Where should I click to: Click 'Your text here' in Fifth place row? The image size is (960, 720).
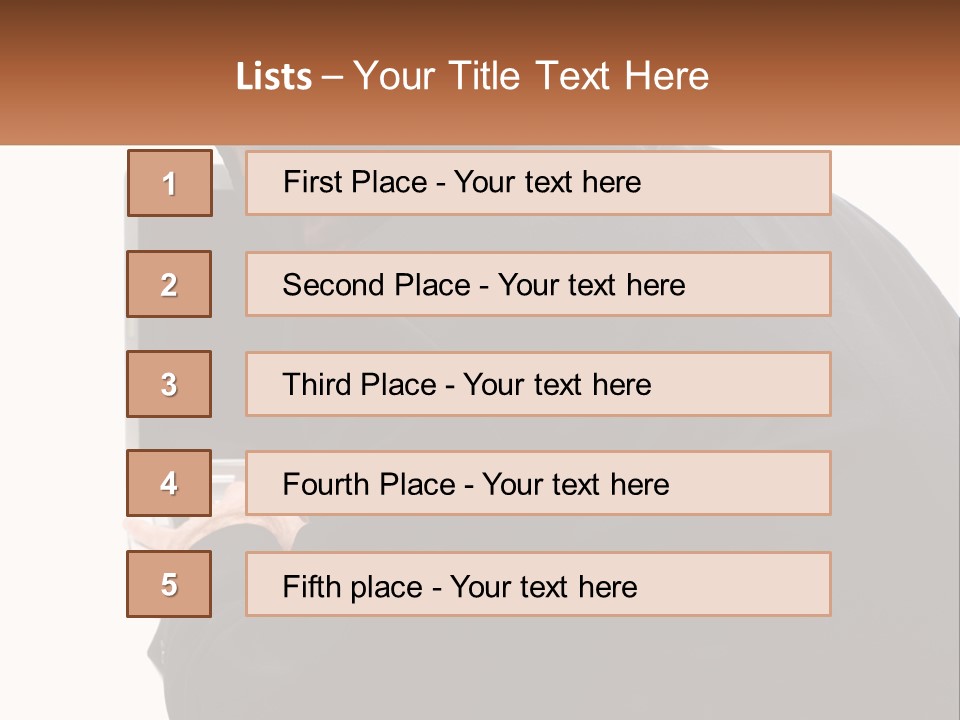coord(543,586)
